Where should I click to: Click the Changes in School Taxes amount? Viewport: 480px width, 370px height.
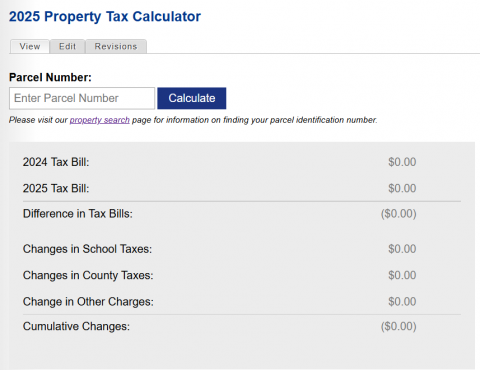point(402,249)
